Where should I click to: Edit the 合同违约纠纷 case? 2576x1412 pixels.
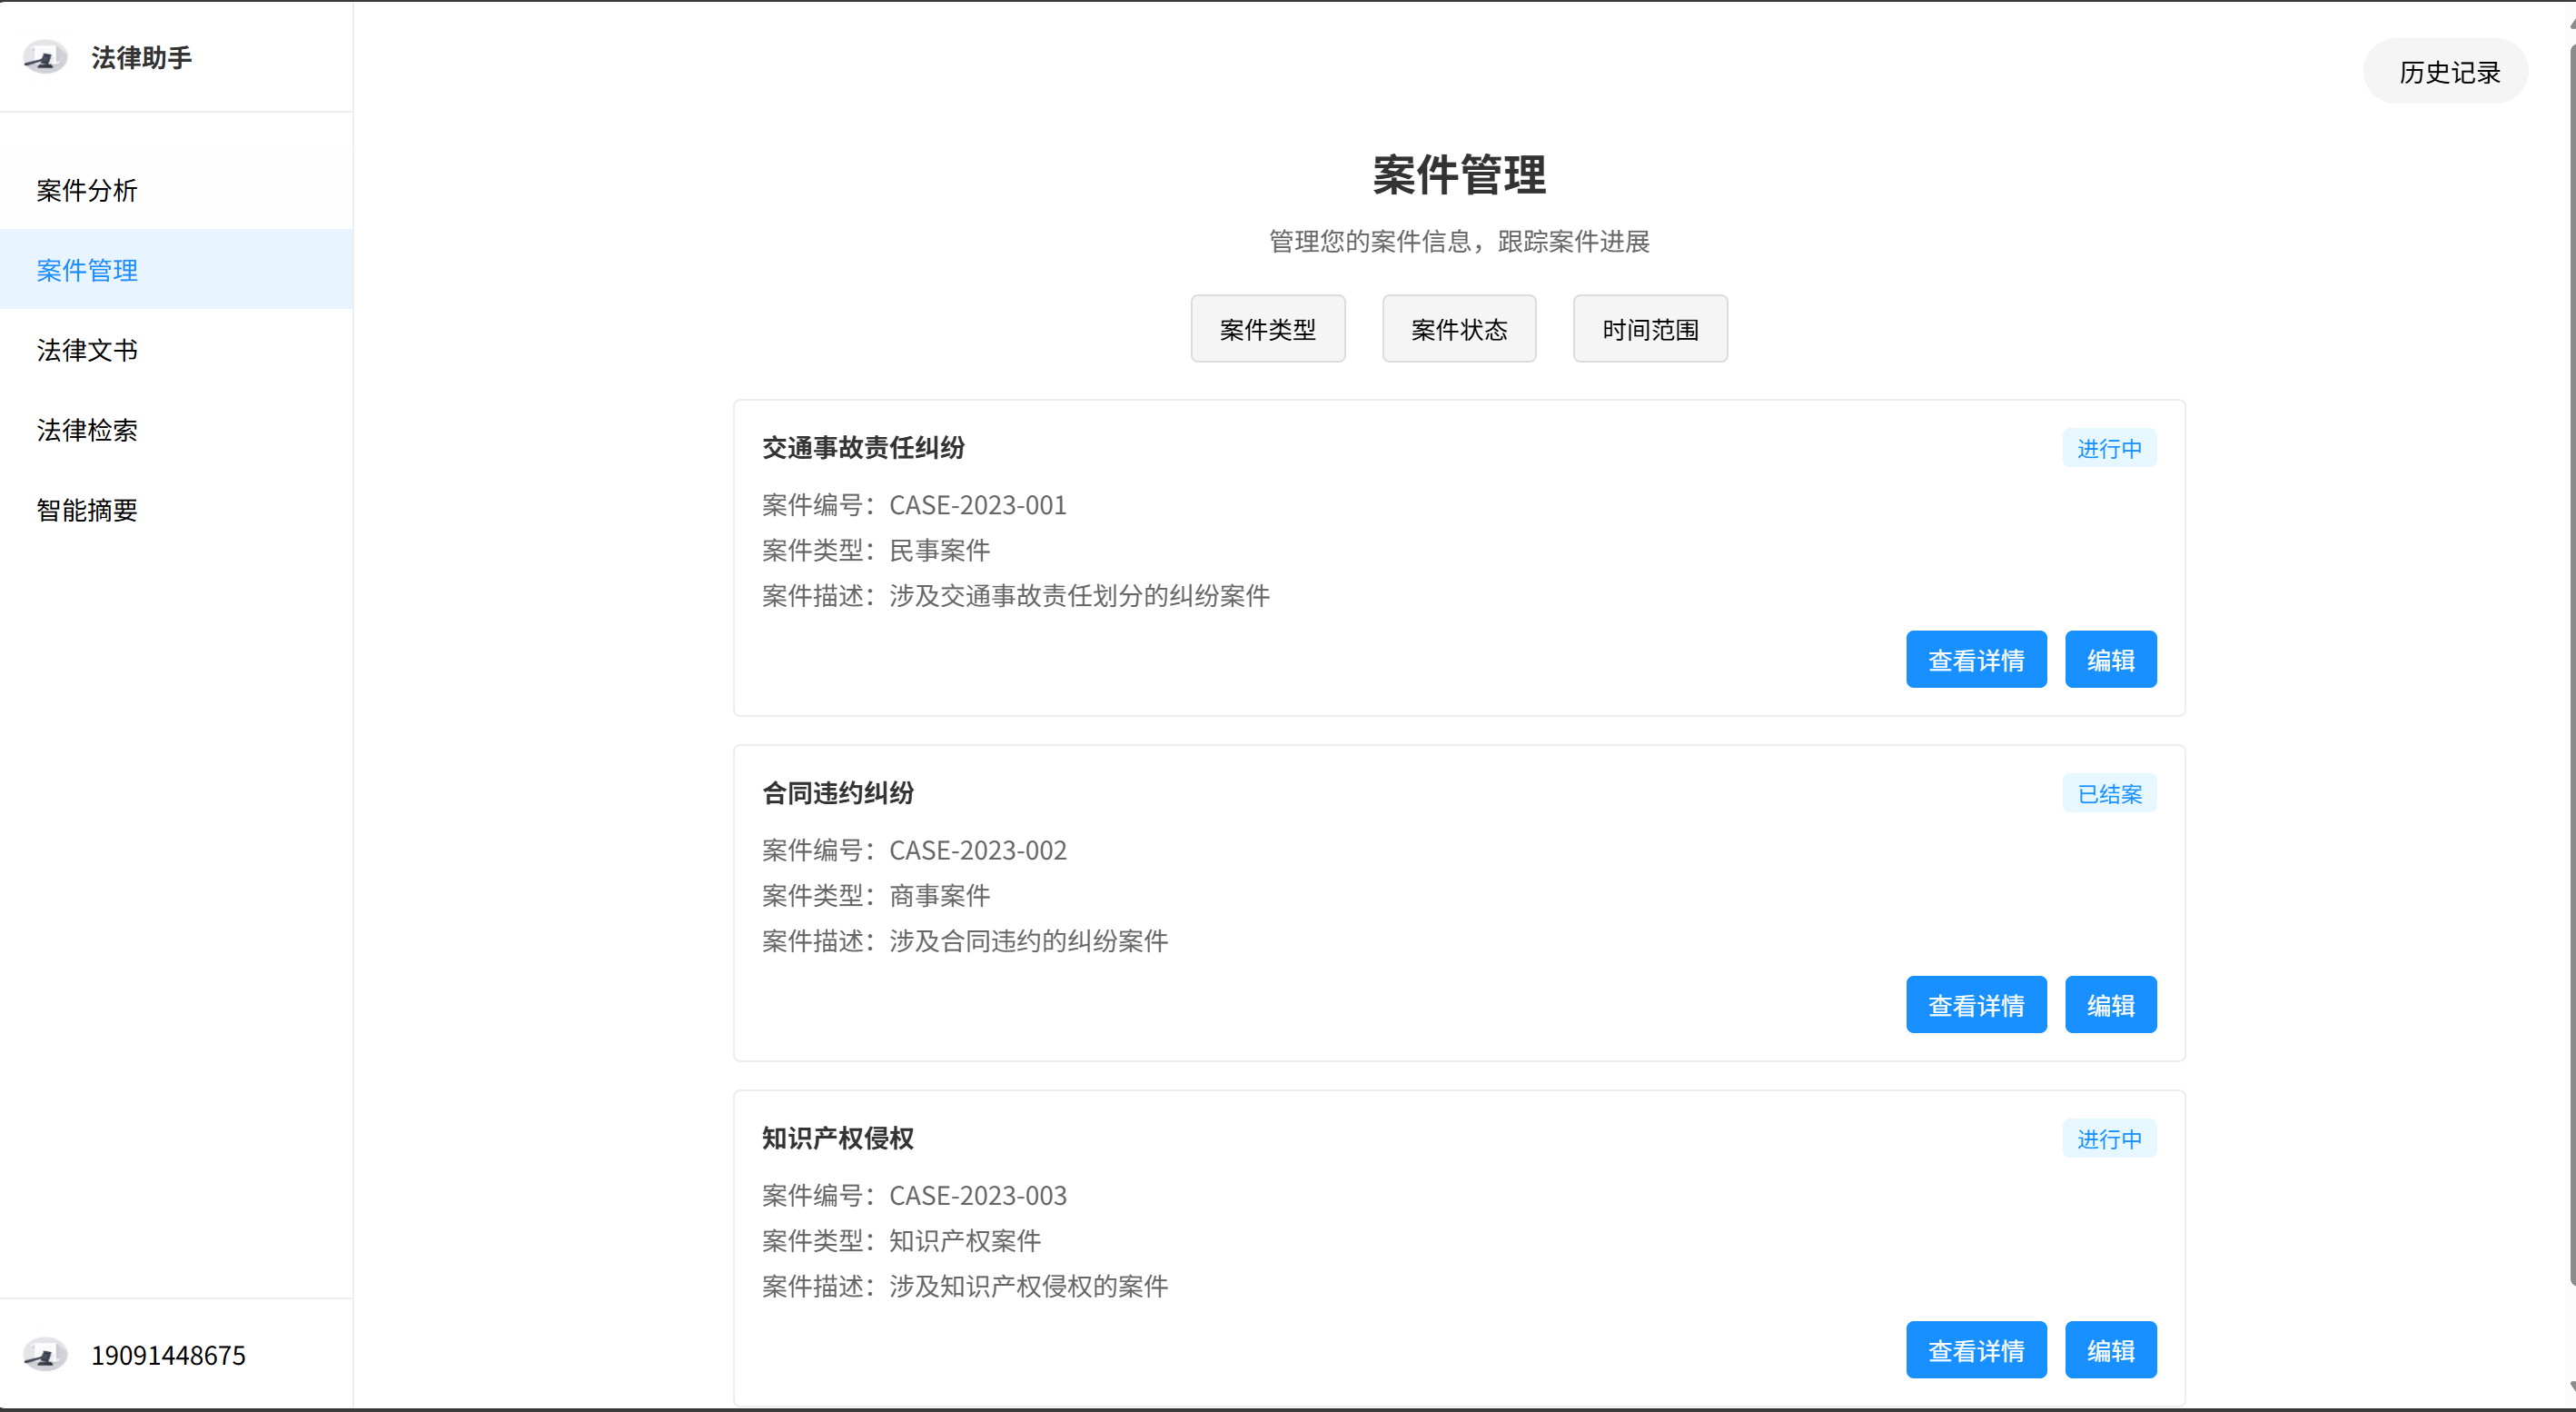pos(2110,1005)
